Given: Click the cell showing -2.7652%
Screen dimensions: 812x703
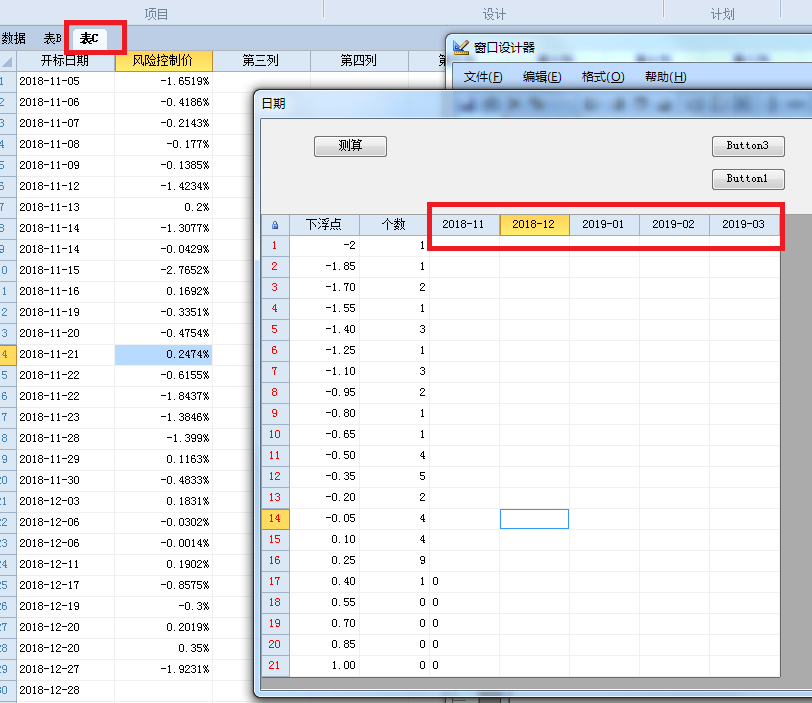Looking at the screenshot, I should [x=164, y=271].
